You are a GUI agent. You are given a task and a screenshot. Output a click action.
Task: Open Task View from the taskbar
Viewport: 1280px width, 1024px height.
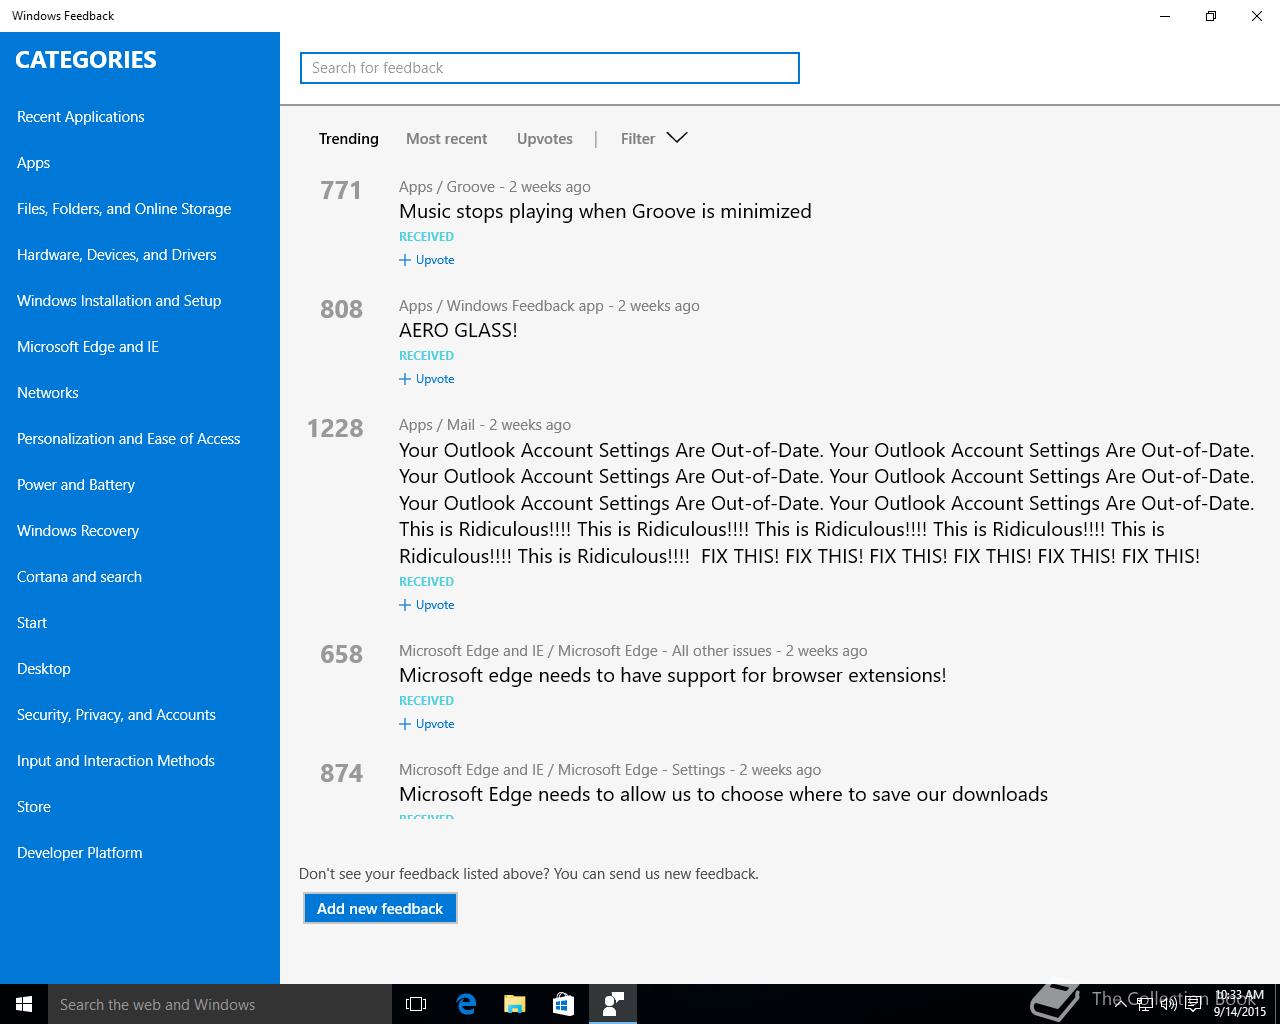(x=416, y=1004)
